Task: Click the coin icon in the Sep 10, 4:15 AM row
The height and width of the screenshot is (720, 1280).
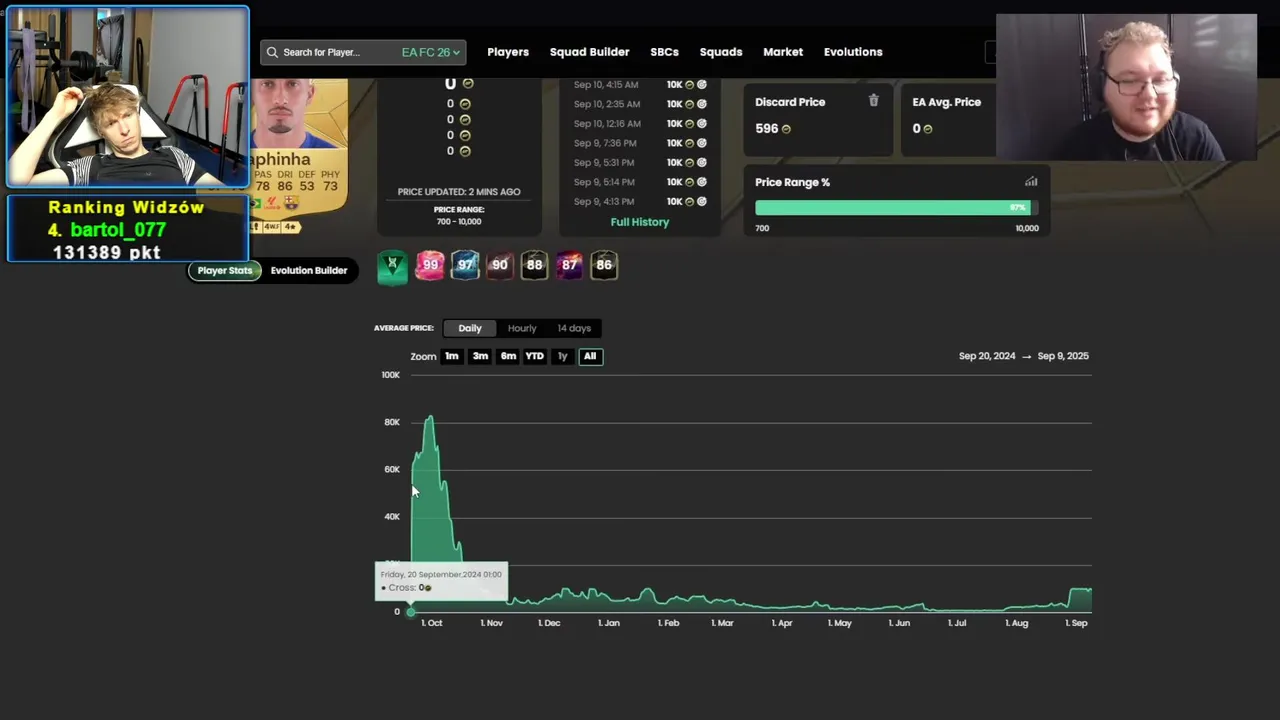Action: (689, 85)
